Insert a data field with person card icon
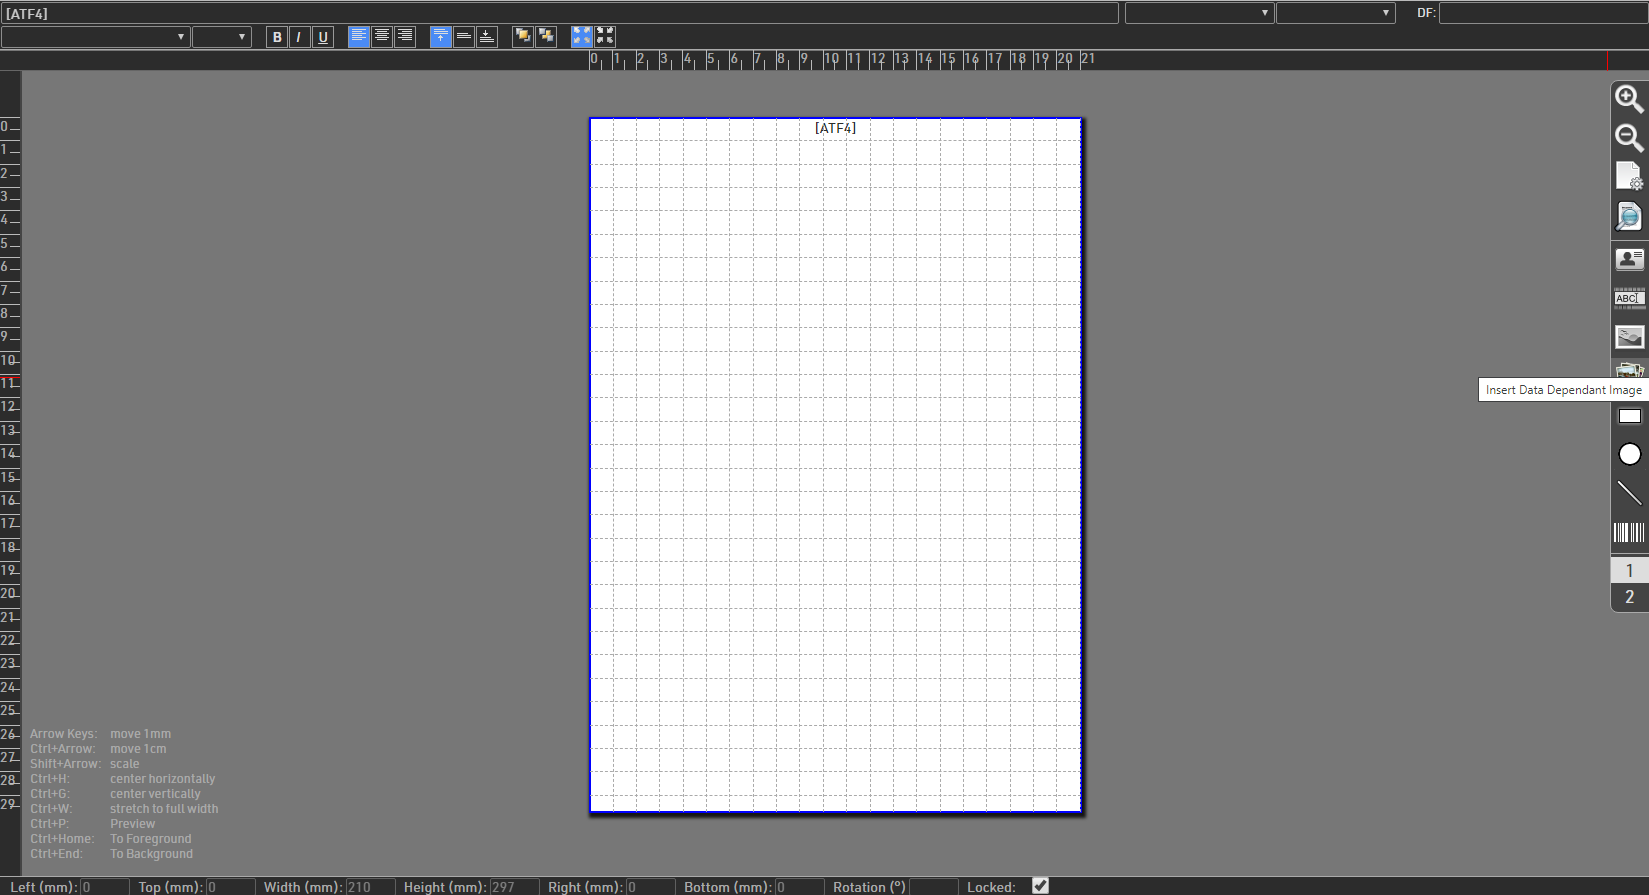Image resolution: width=1649 pixels, height=895 pixels. pyautogui.click(x=1629, y=259)
